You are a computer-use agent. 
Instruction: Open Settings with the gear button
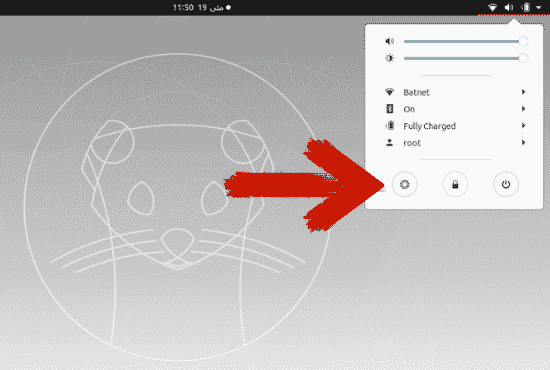click(x=404, y=184)
